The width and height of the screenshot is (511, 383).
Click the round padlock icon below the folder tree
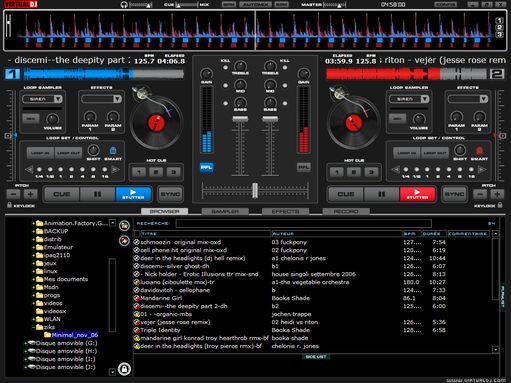click(124, 369)
